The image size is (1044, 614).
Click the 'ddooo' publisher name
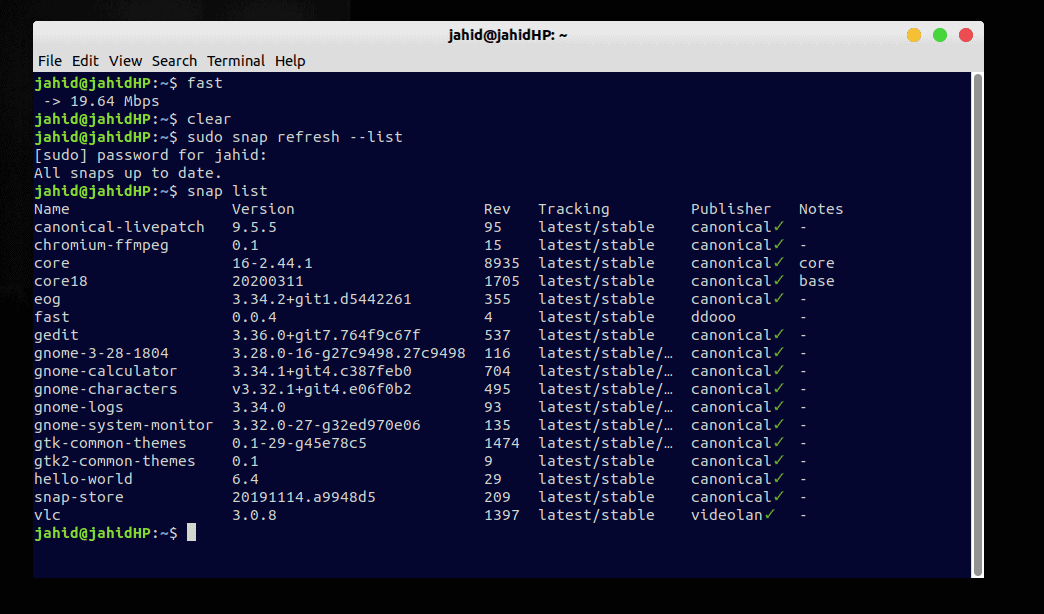click(x=713, y=317)
